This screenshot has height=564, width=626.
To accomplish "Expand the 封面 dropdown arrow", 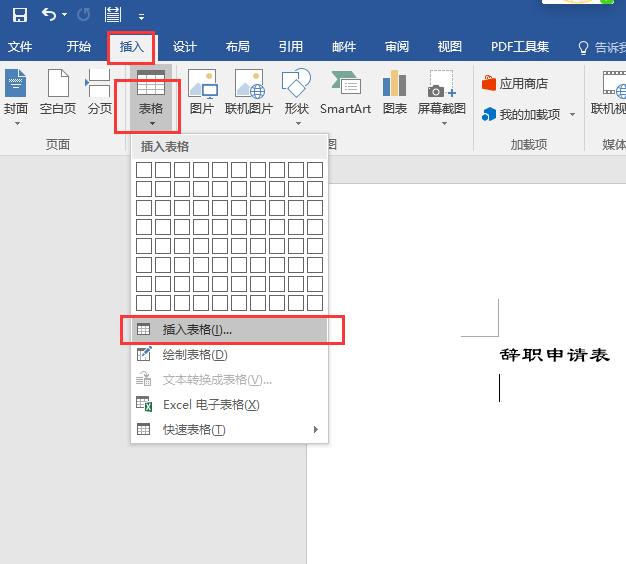I will pyautogui.click(x=17, y=124).
